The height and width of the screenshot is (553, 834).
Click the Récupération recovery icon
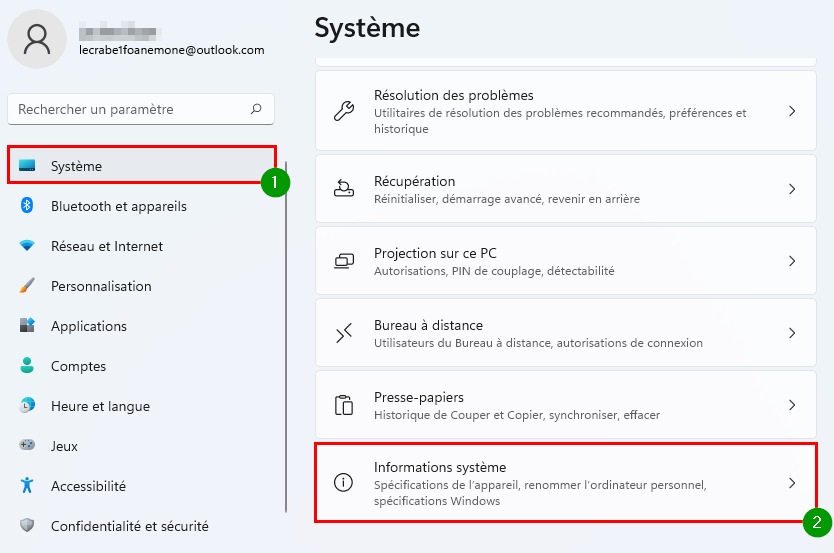click(344, 189)
